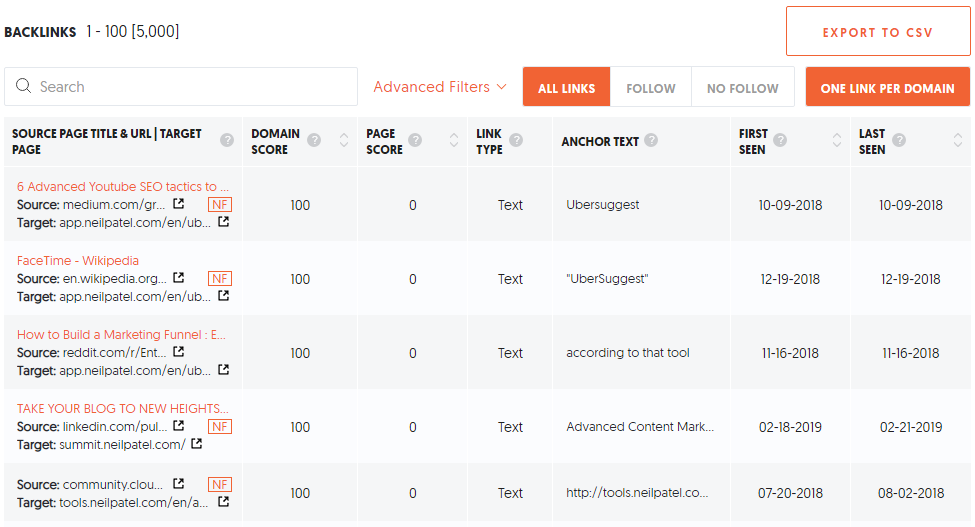Click 'Source: reddit.com/r/Ent...' text
Screen dimensions: 975x527
click(x=91, y=352)
